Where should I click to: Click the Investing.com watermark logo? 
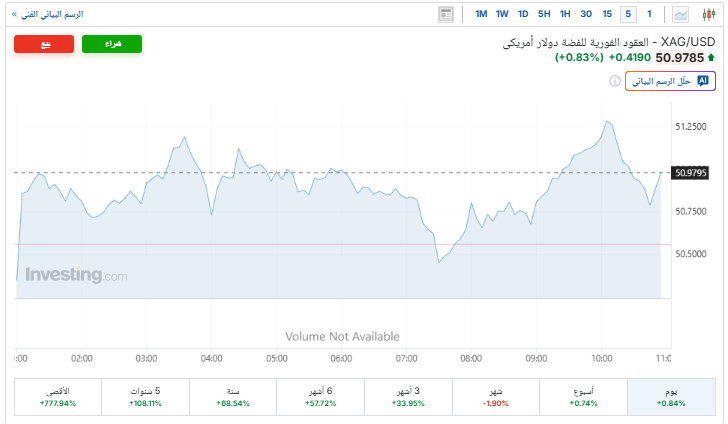coord(76,275)
